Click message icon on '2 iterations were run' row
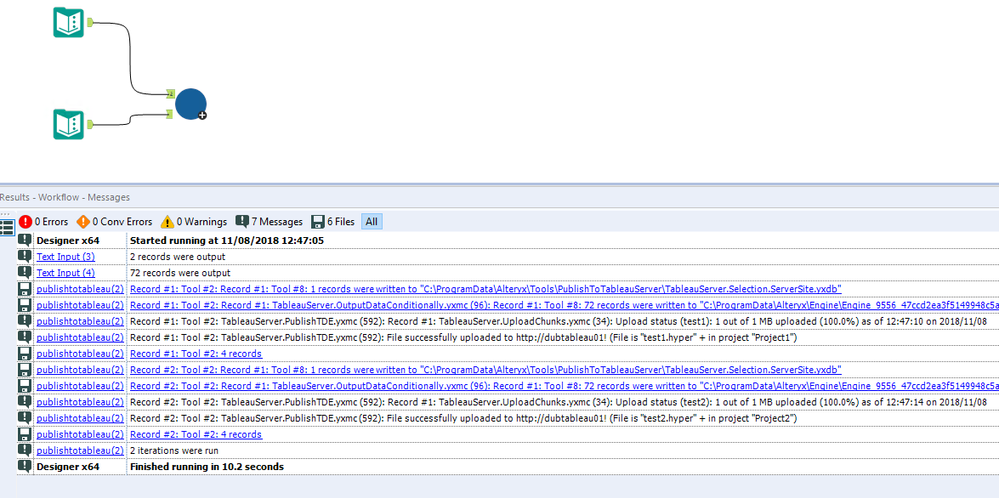 click(x=25, y=450)
